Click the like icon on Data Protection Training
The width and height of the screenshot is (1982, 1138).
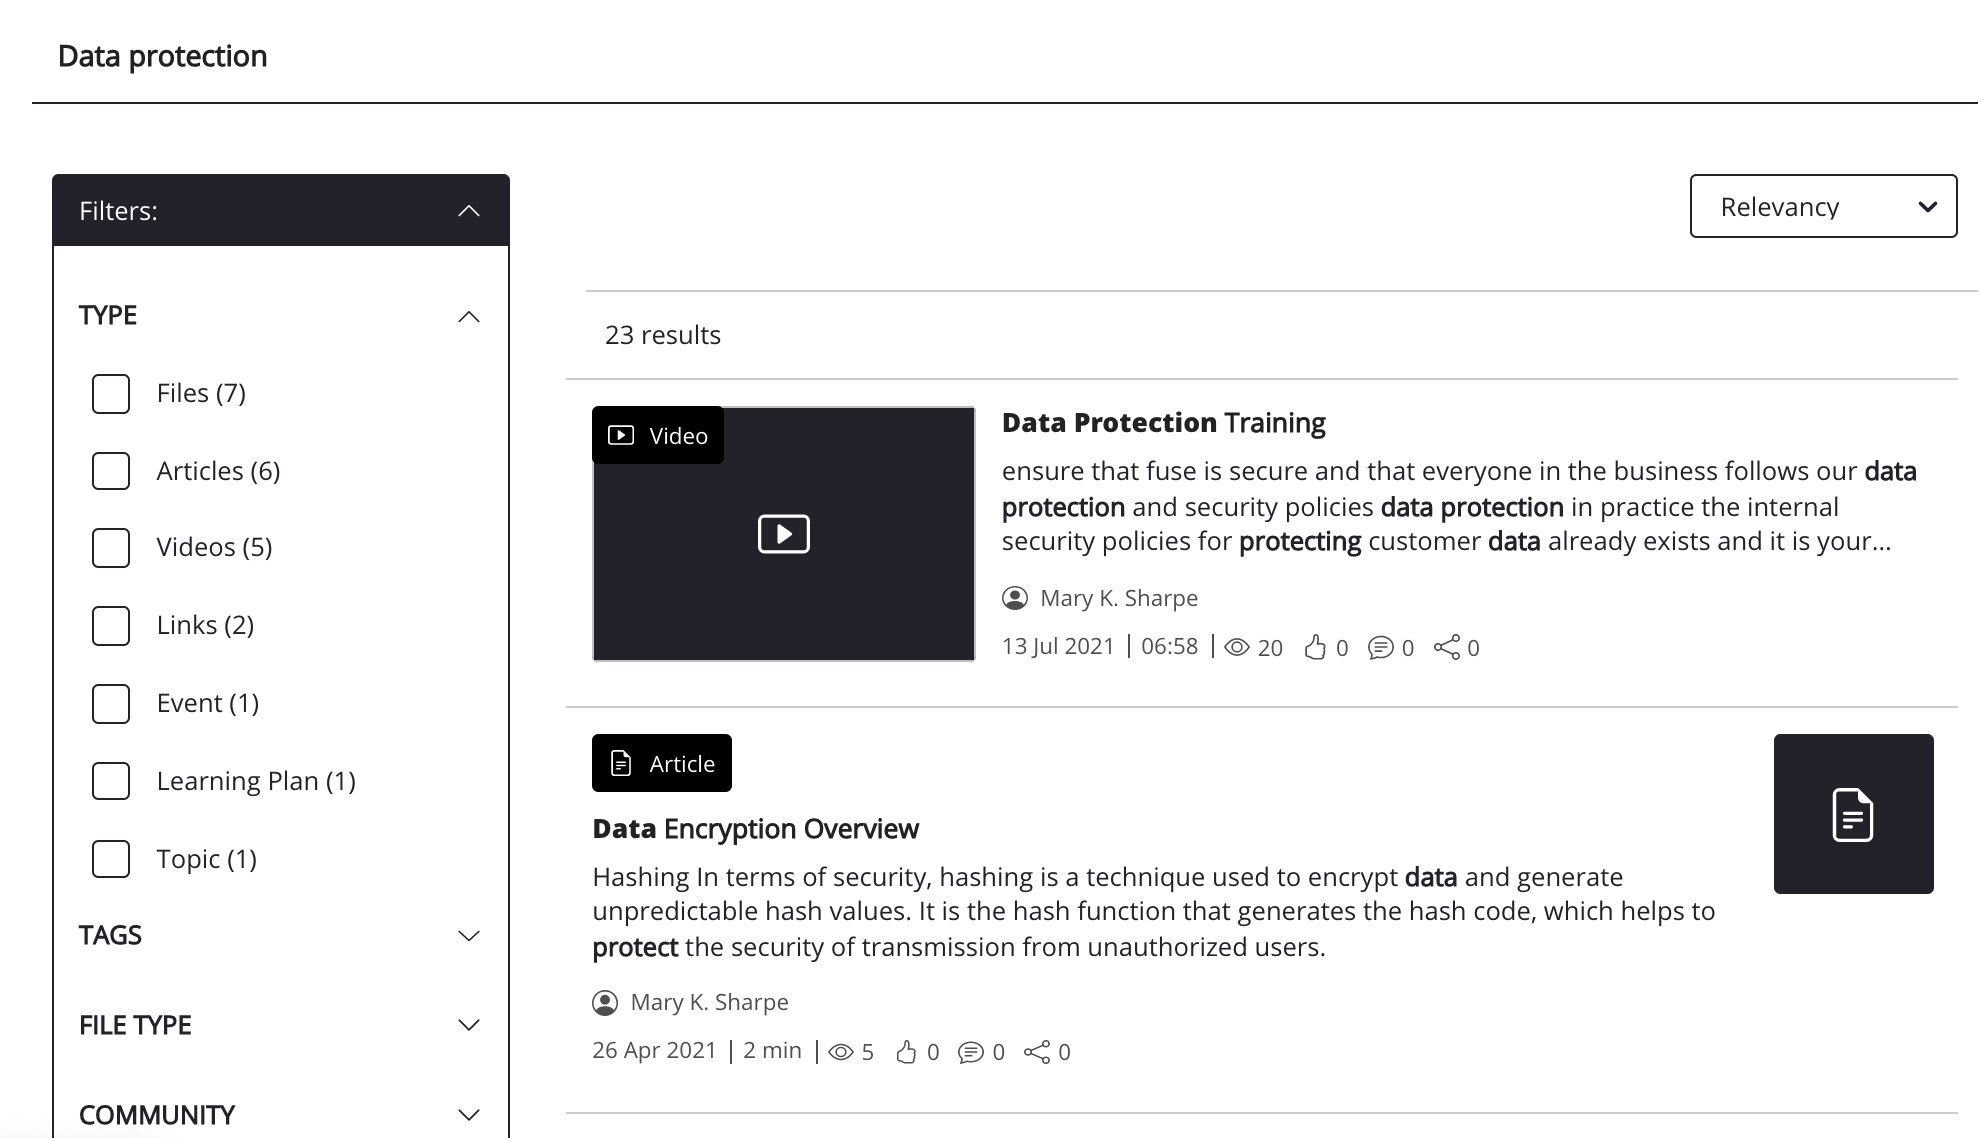click(1315, 648)
